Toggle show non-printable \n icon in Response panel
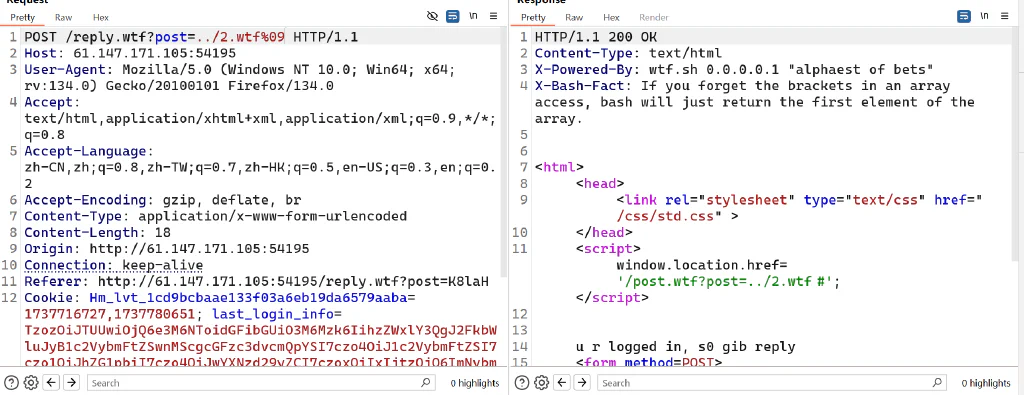This screenshot has height=395, width=1024. (x=985, y=16)
